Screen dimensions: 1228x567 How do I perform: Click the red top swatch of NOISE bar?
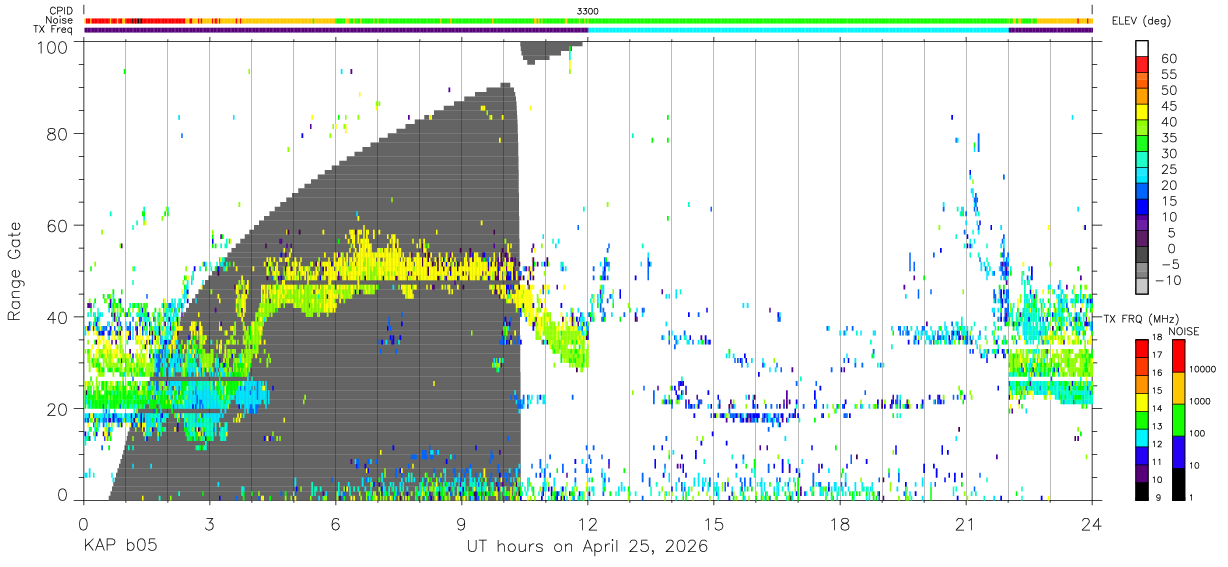tap(1177, 356)
